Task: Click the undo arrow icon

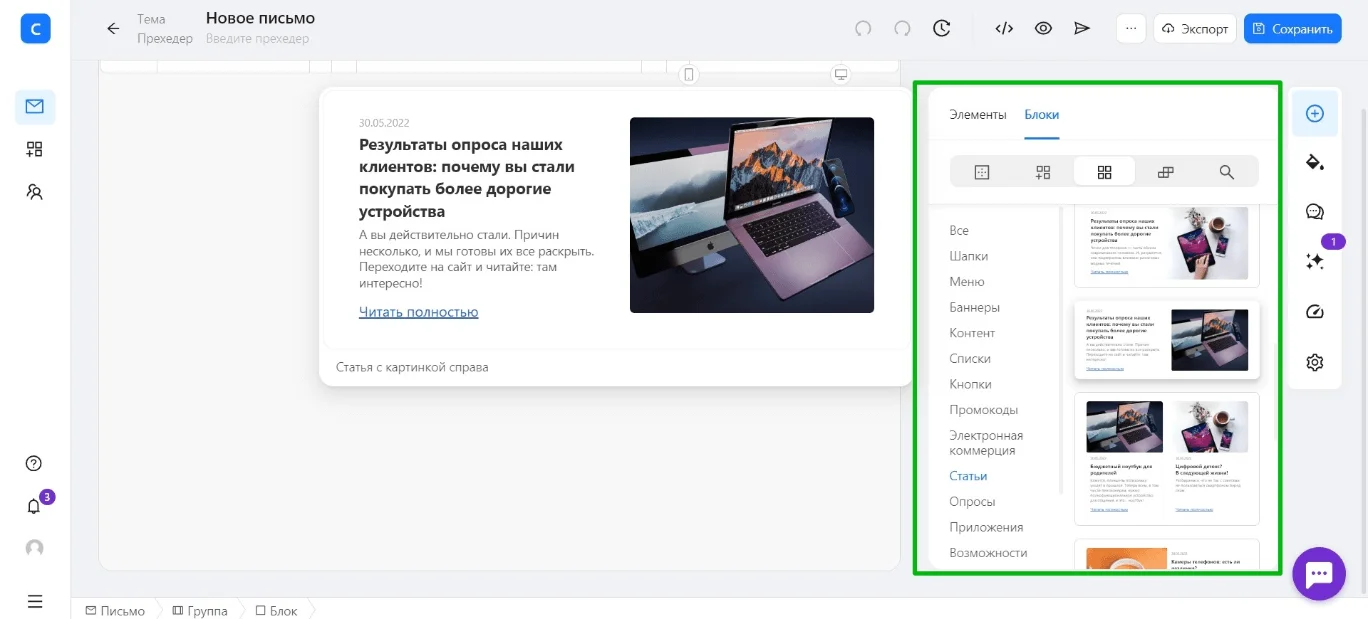Action: [863, 28]
